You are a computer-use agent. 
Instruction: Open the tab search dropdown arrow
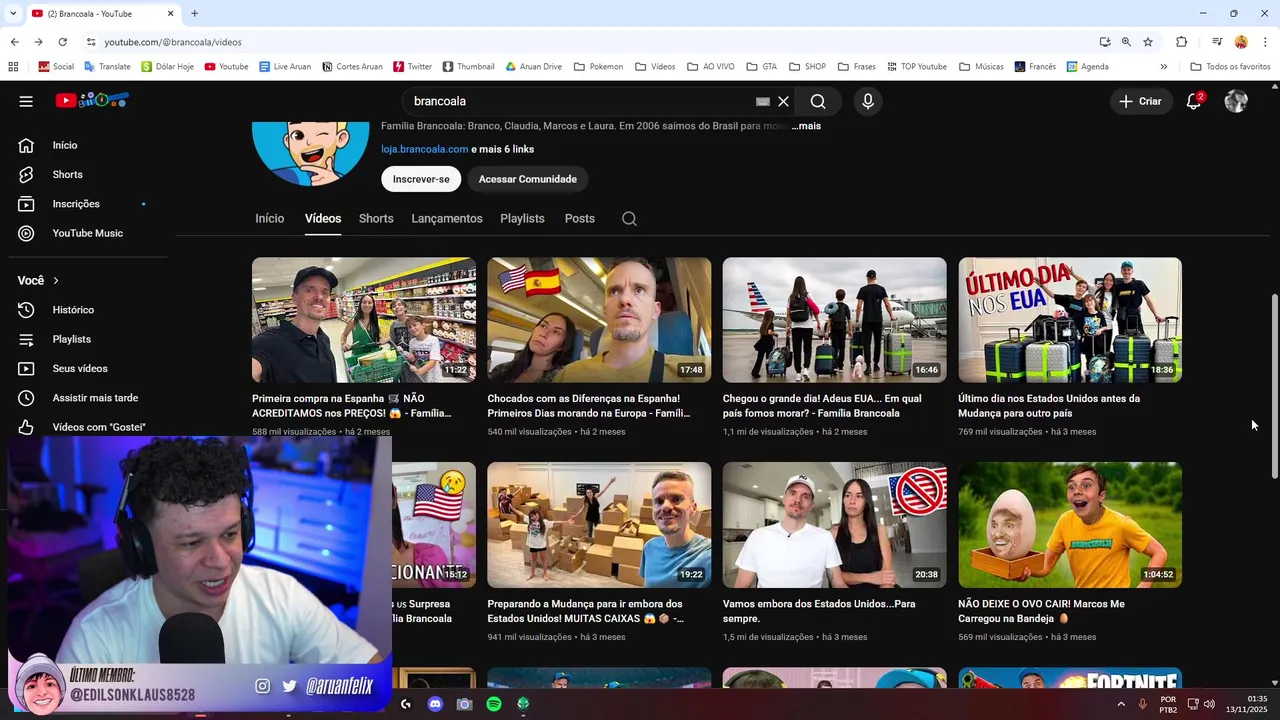tap(12, 13)
